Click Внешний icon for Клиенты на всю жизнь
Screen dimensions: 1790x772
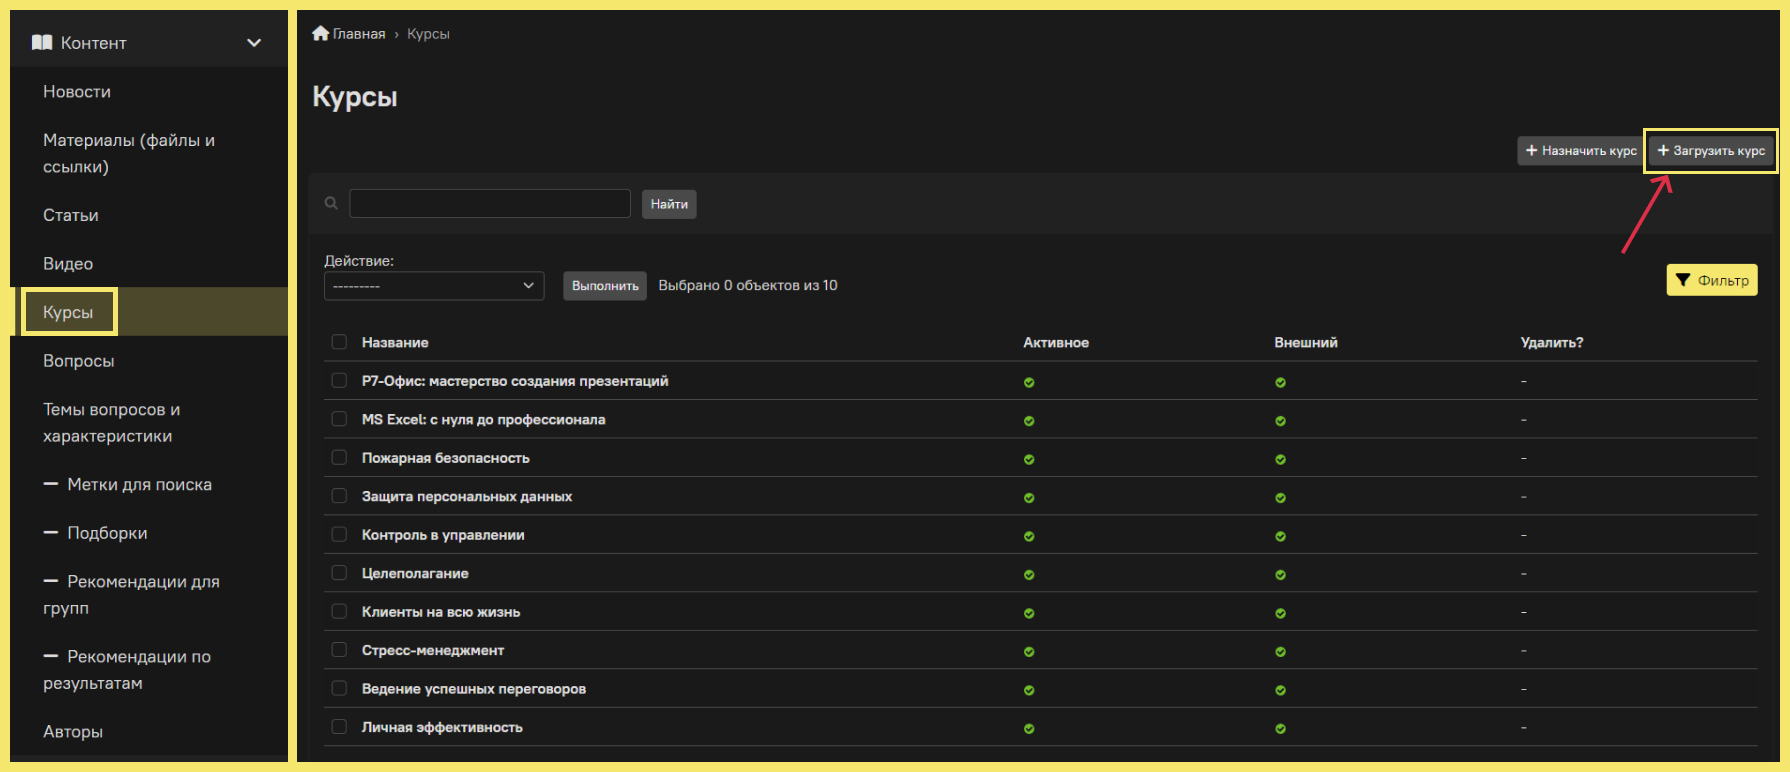point(1280,613)
